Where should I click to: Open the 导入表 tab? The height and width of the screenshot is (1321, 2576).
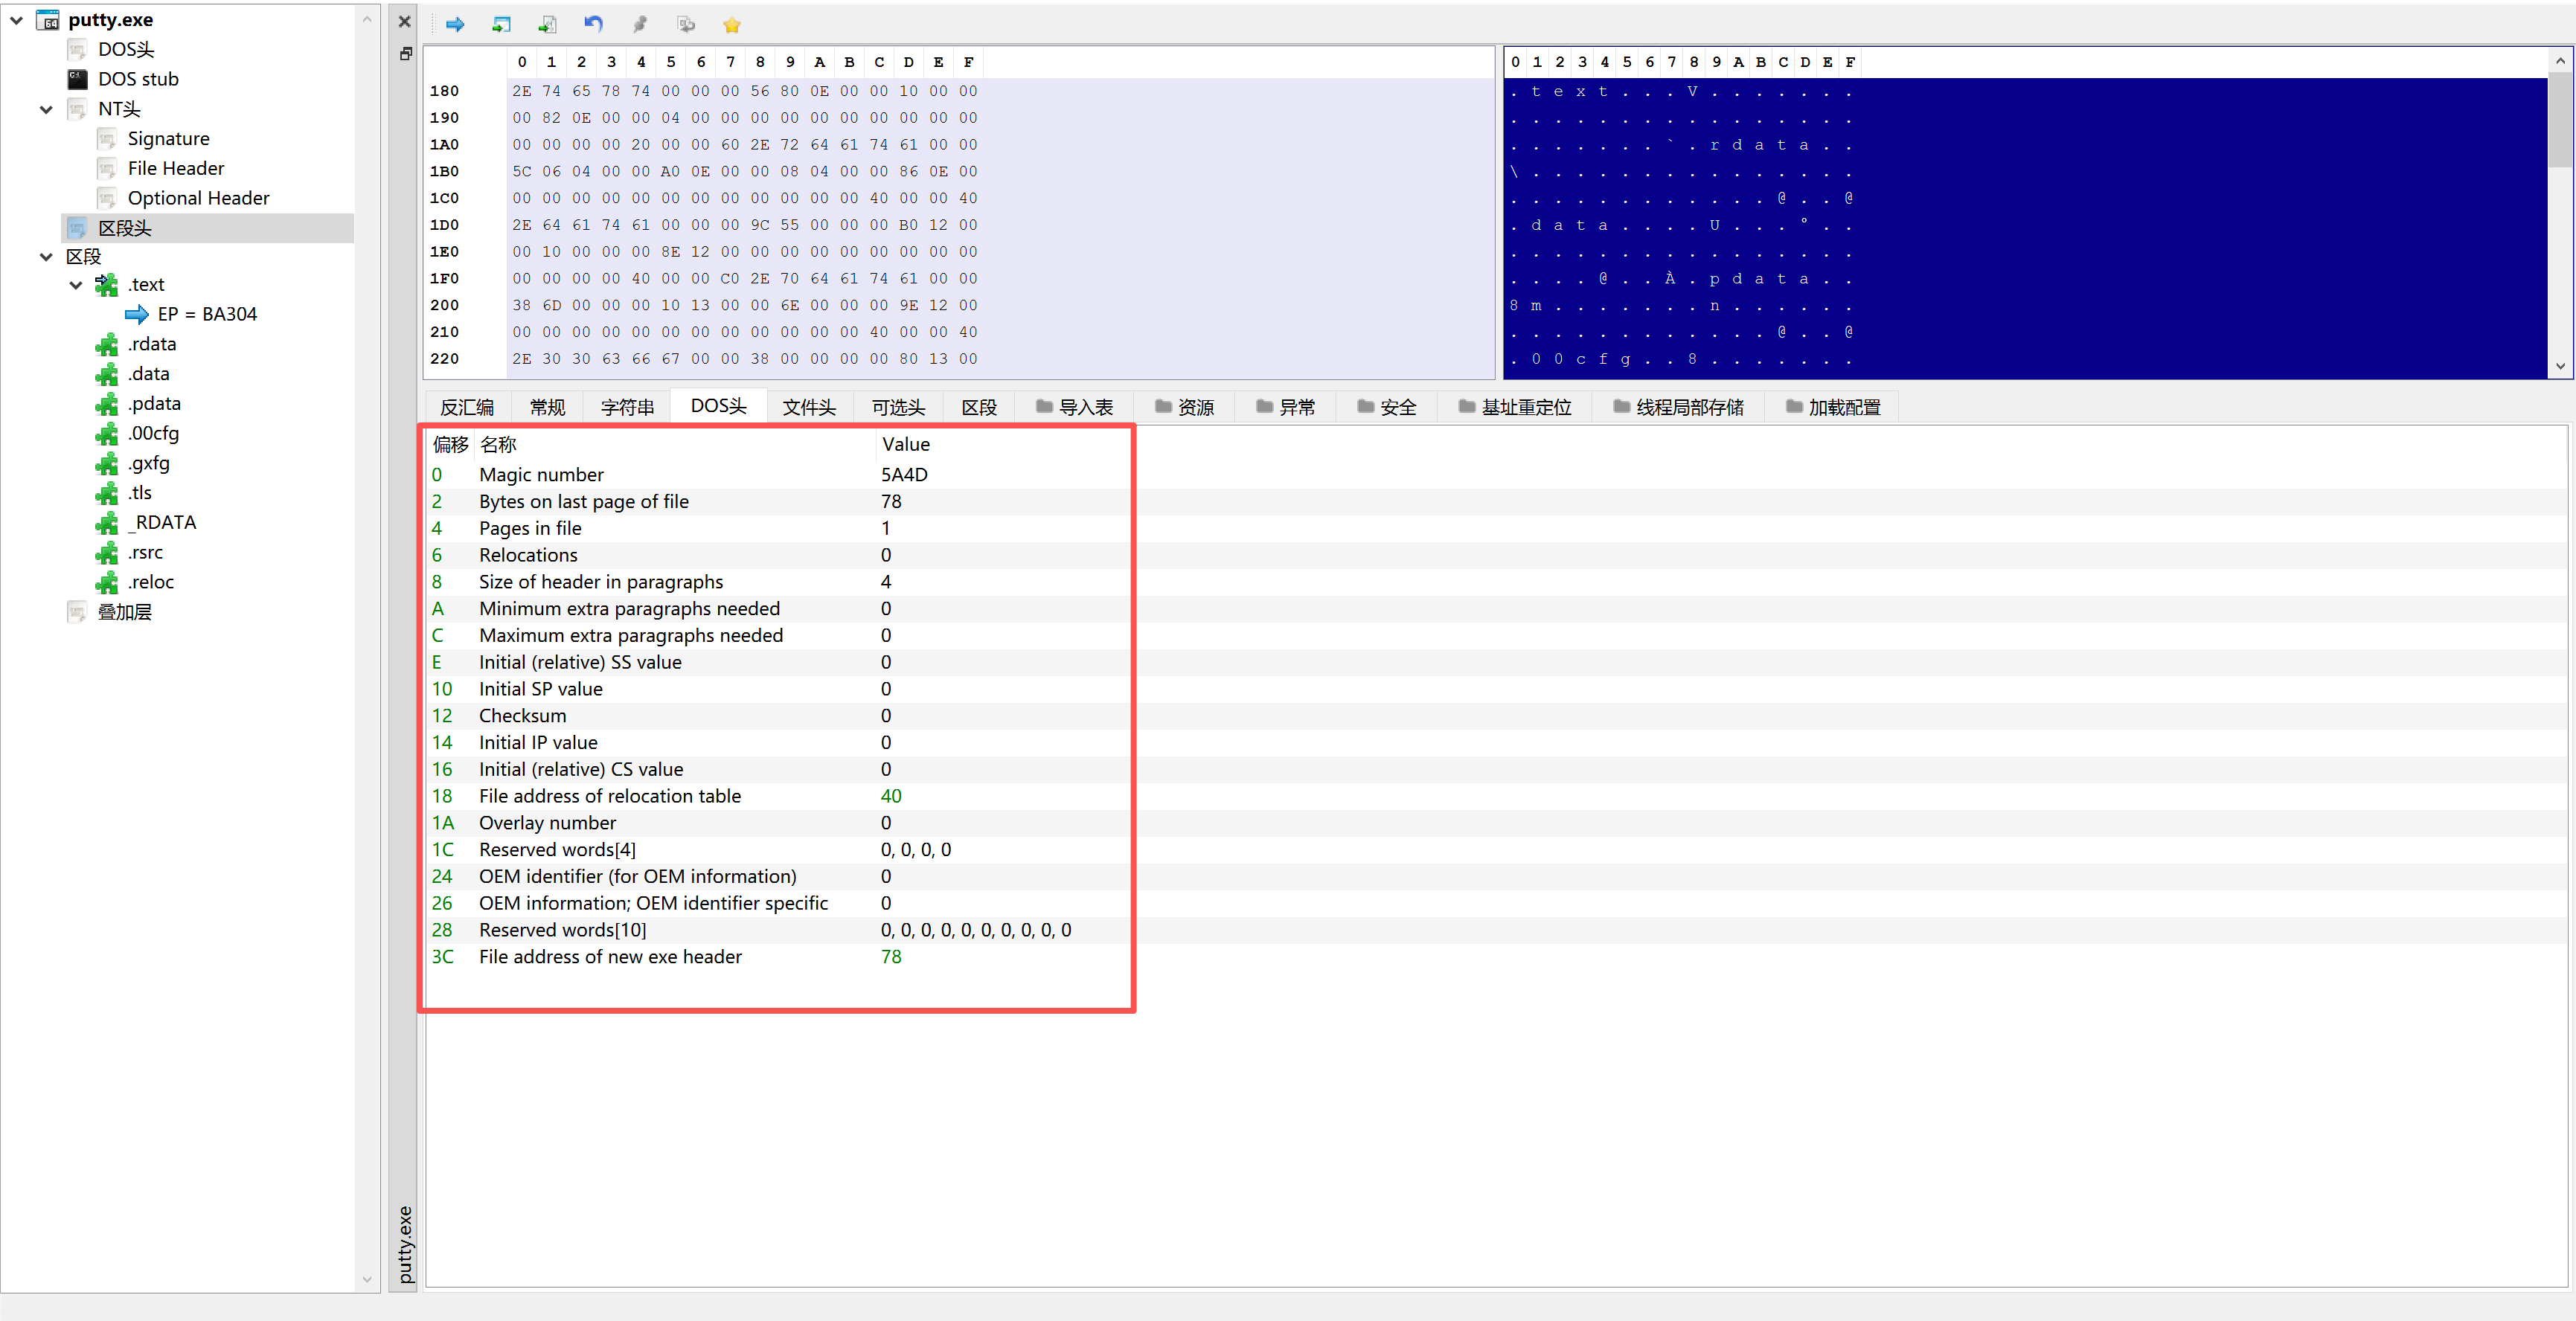[x=1075, y=407]
